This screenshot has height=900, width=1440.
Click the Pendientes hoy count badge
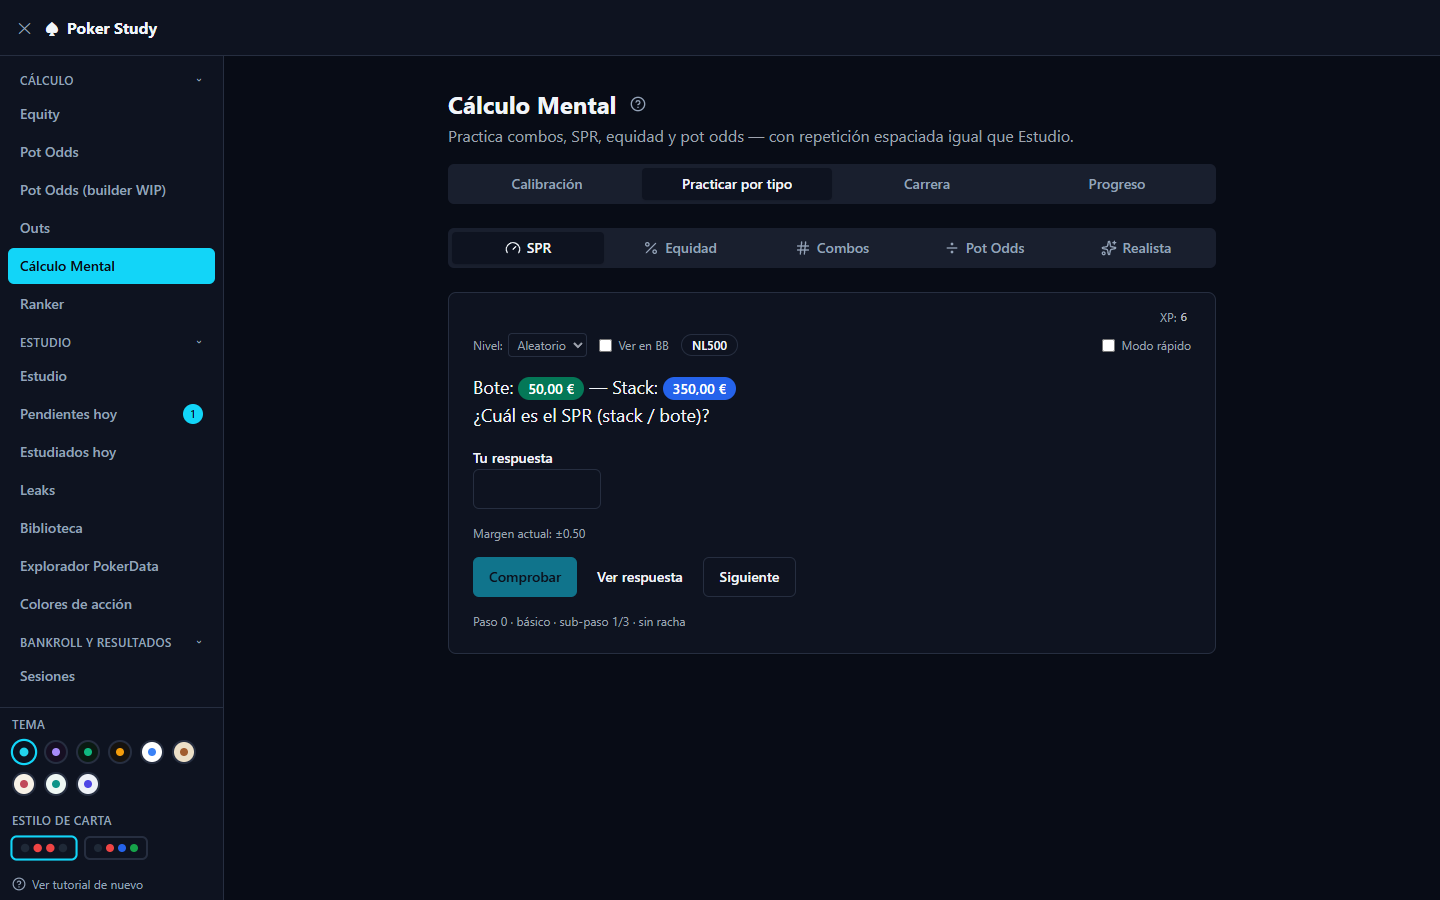pyautogui.click(x=193, y=414)
